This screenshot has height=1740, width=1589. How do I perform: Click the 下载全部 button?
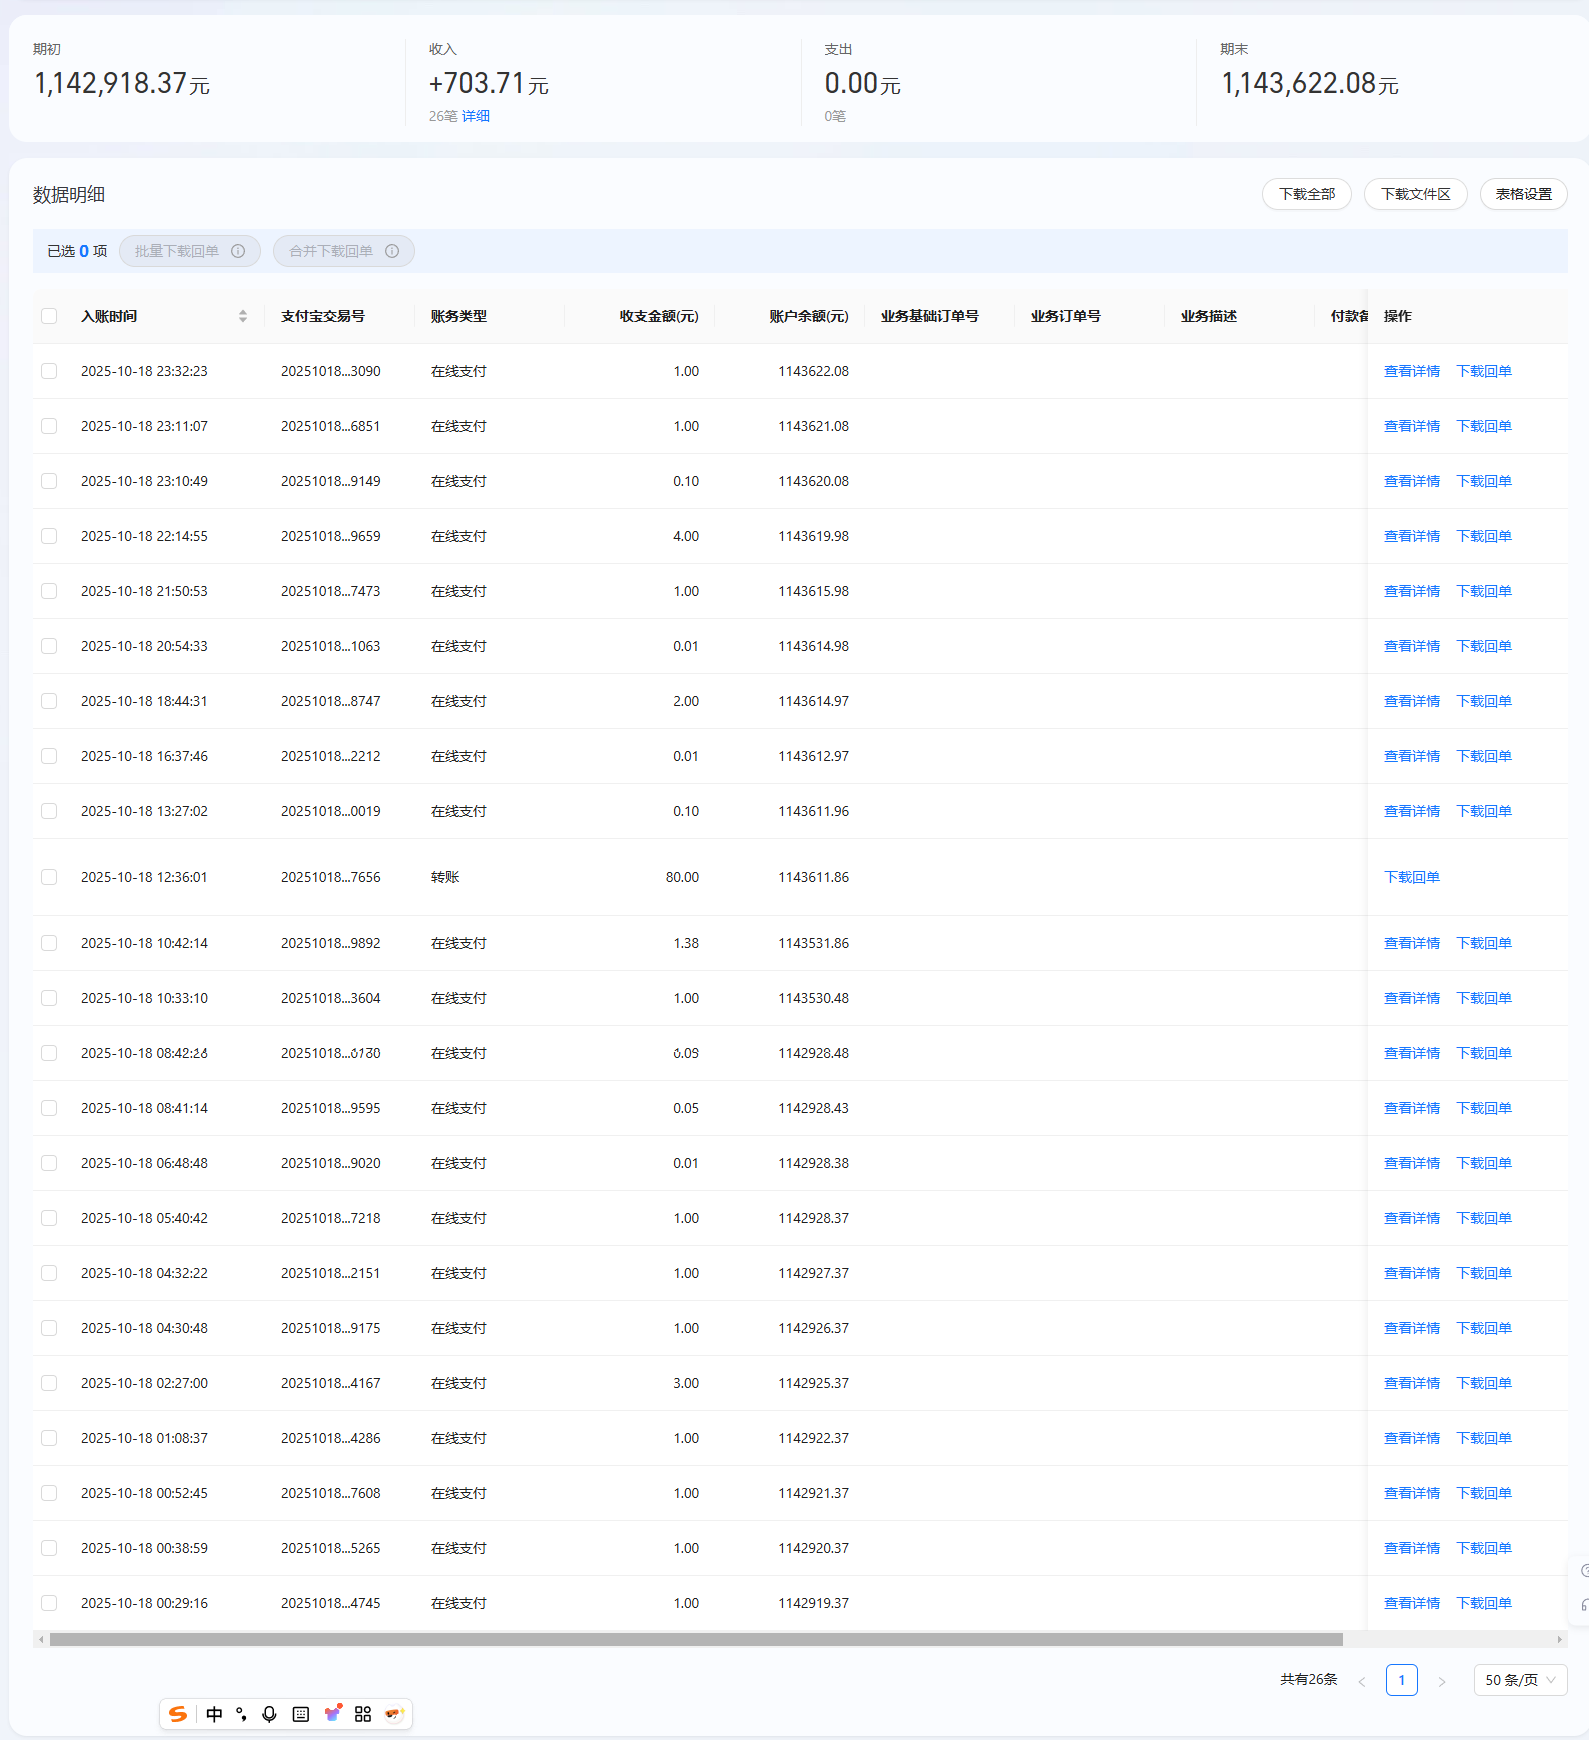coord(1306,194)
